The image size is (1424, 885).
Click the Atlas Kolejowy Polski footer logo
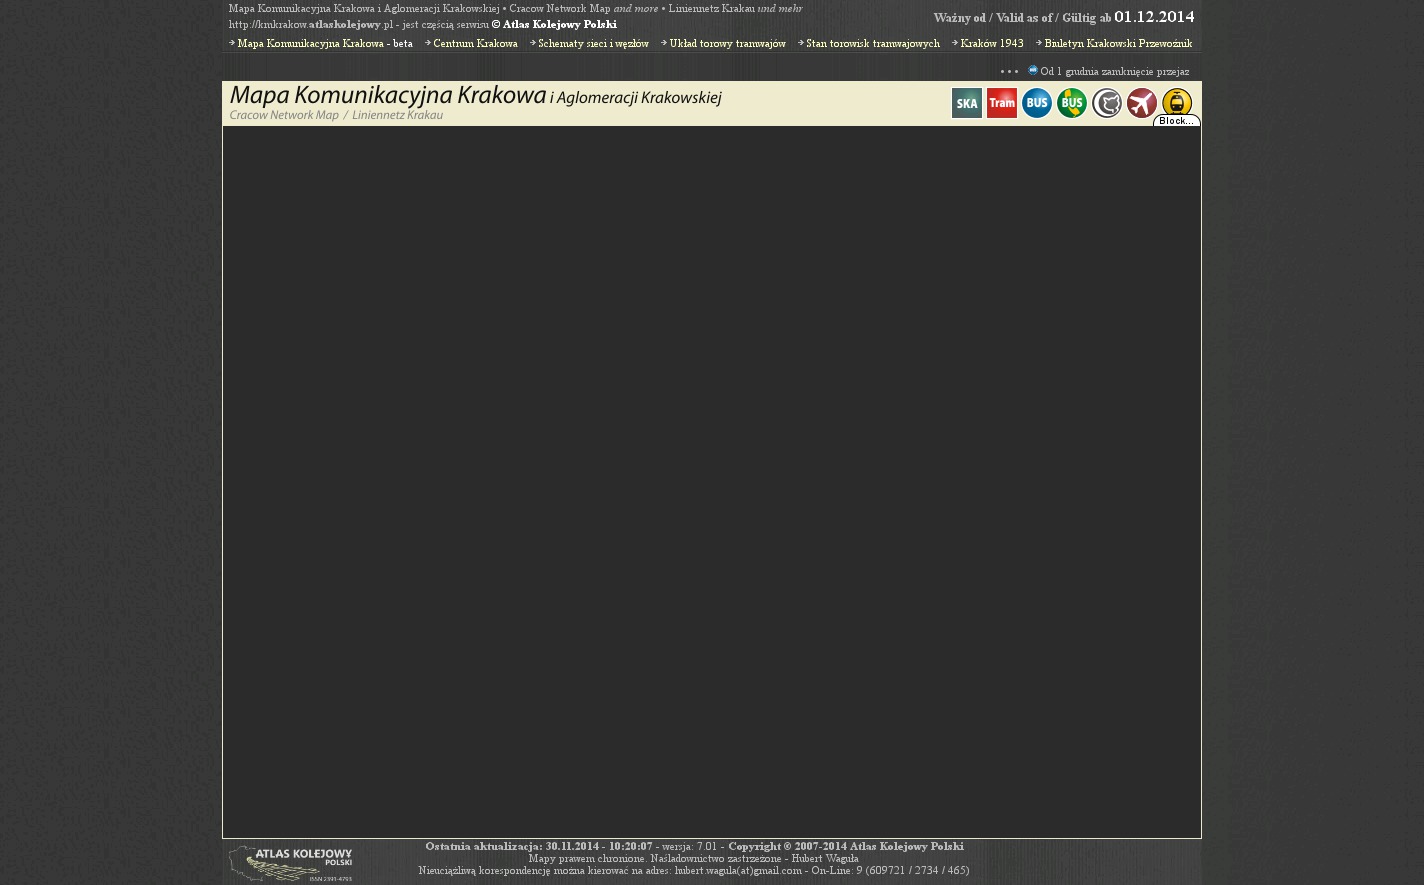[290, 863]
